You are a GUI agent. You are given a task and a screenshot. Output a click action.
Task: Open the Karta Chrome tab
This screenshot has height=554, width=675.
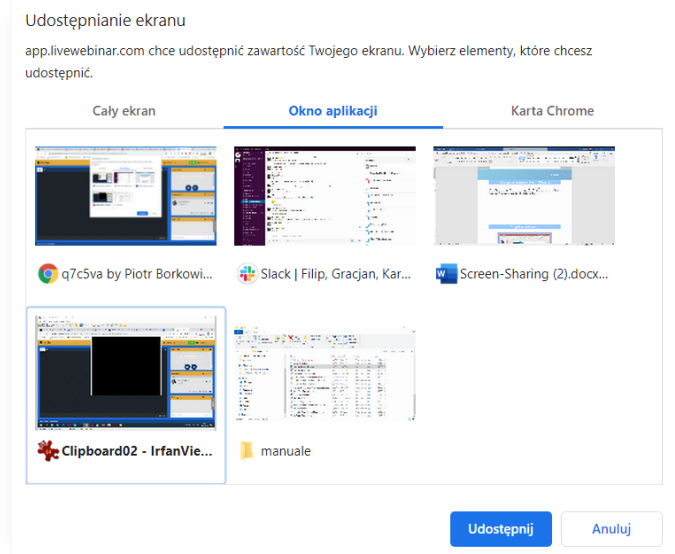tap(552, 111)
